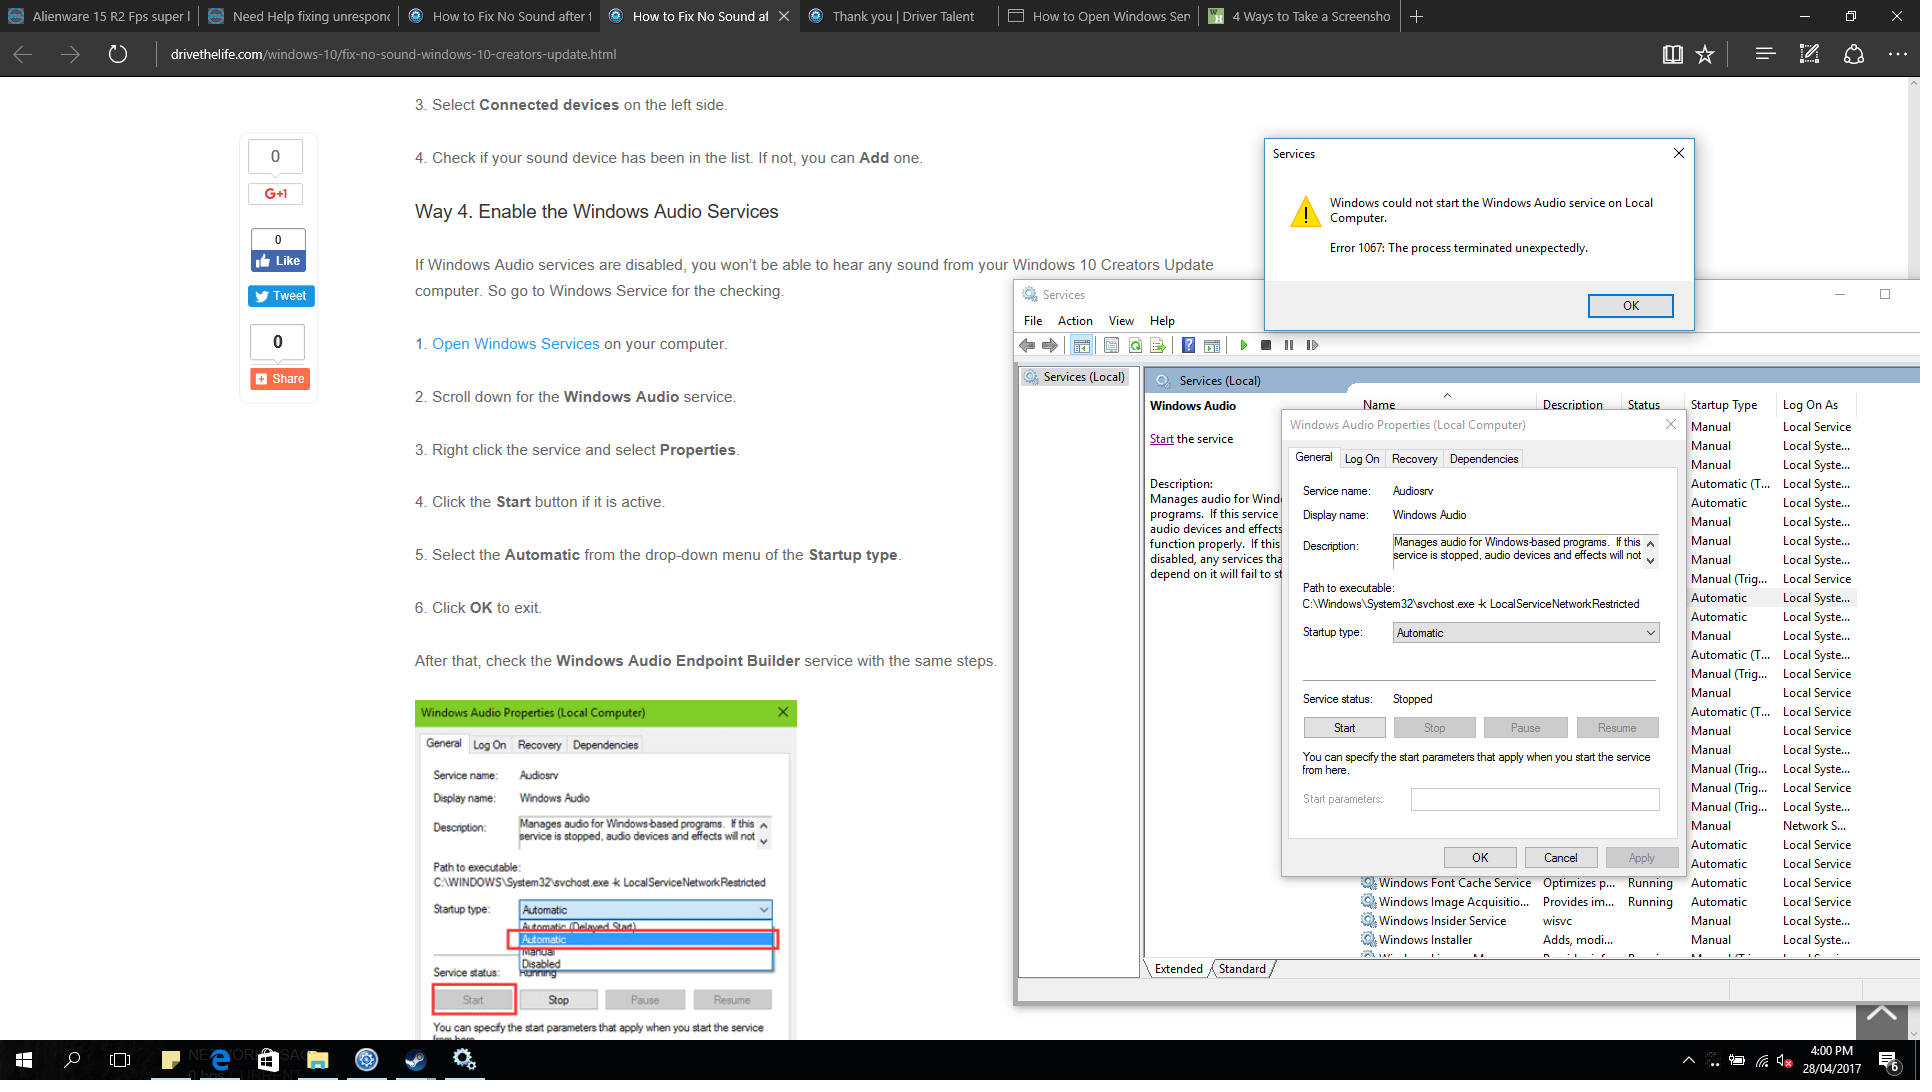Click the Twitter Tweet button

[283, 298]
